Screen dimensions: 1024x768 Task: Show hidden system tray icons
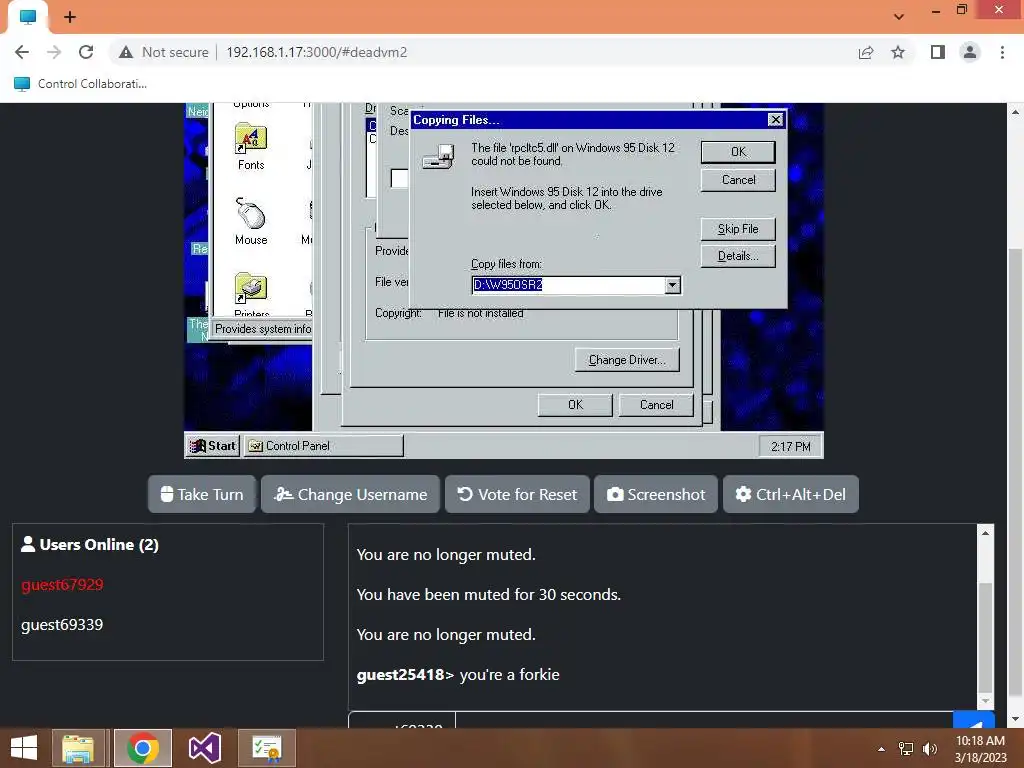pos(882,749)
